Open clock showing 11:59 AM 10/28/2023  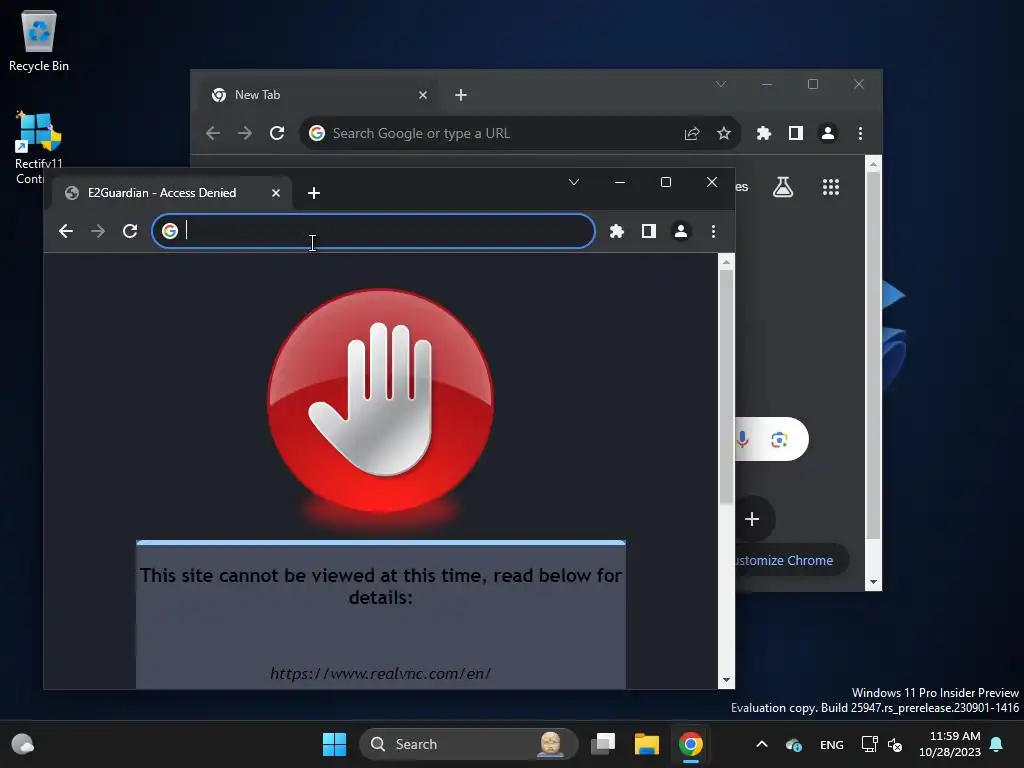pos(950,744)
